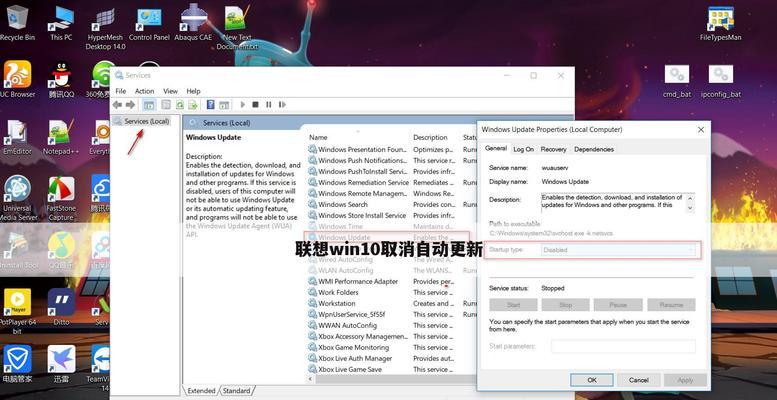Click the Properties toolbar icon in Services
Viewport: 777px width, 400px height.
coord(166,105)
